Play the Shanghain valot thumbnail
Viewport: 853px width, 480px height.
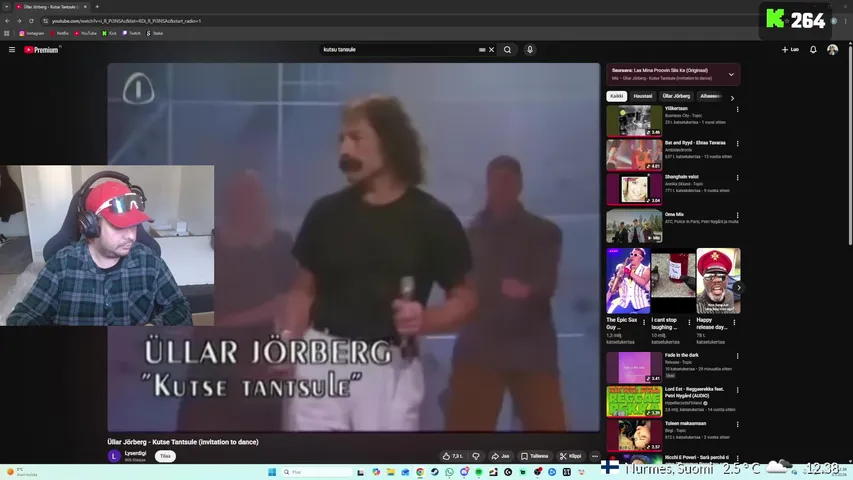click(634, 189)
